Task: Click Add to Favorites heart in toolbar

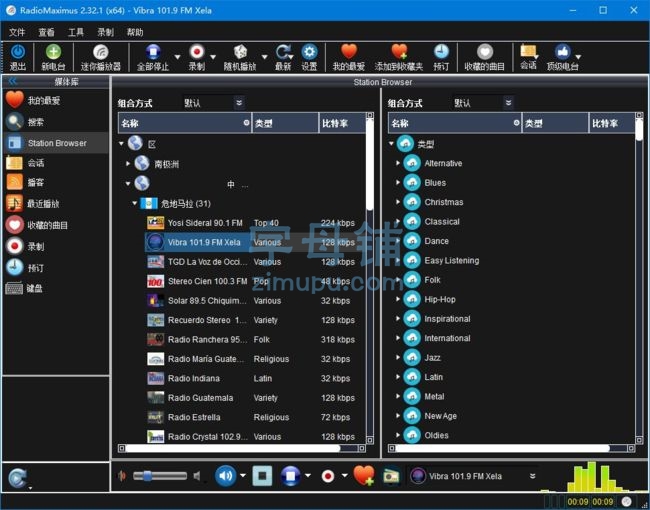Action: [x=399, y=52]
